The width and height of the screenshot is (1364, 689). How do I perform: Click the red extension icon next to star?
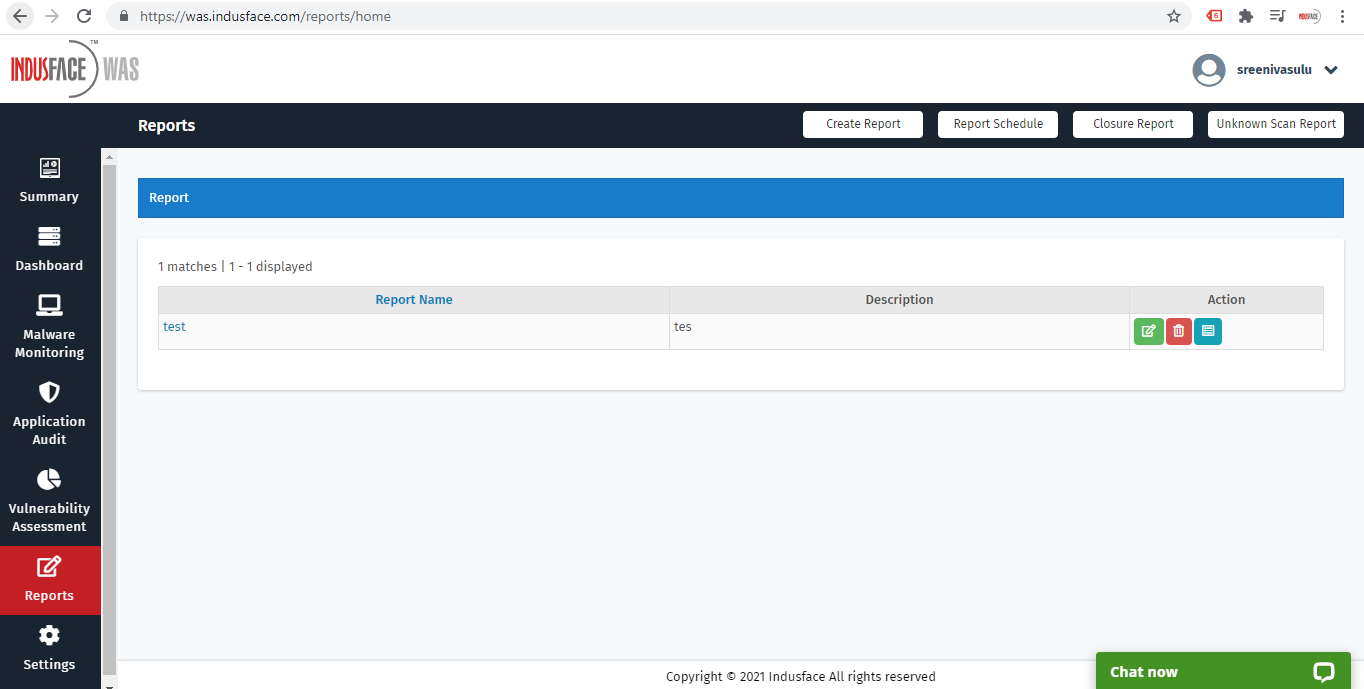(x=1214, y=16)
